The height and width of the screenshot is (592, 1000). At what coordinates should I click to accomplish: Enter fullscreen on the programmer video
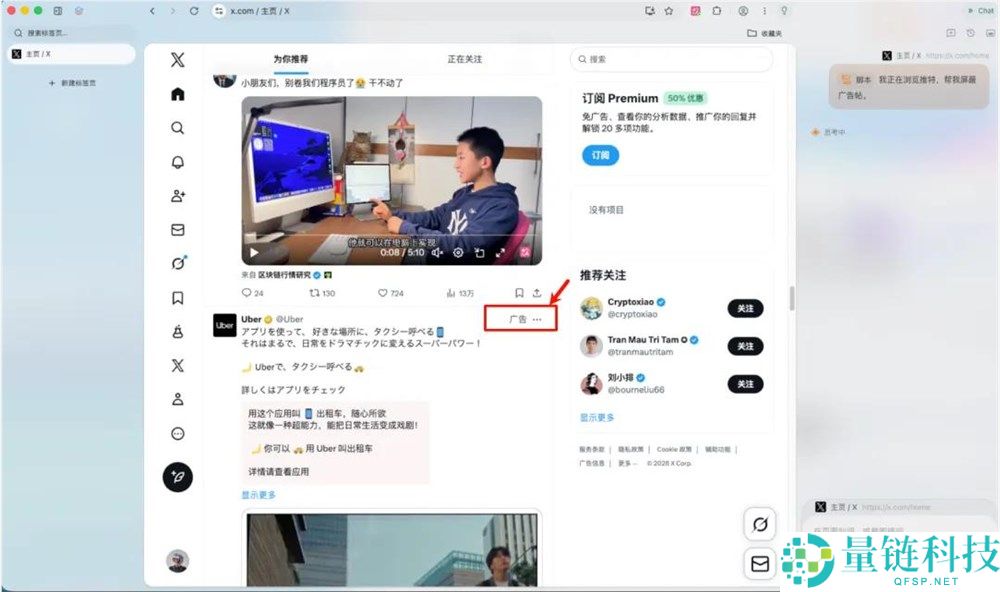(x=500, y=251)
